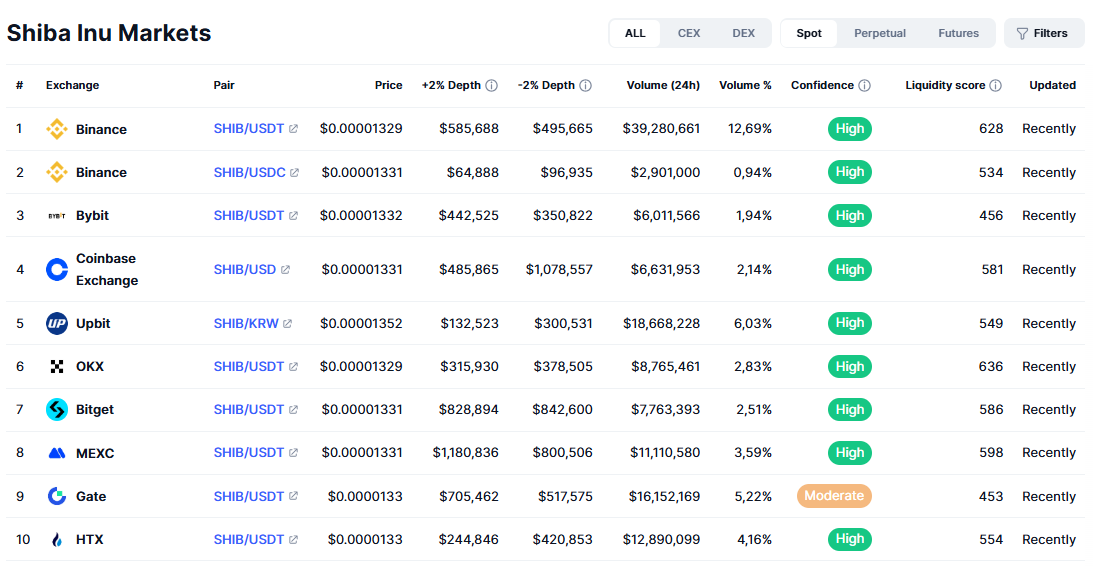The width and height of the screenshot is (1097, 567).
Task: Open the Filters button
Action: pos(1043,34)
